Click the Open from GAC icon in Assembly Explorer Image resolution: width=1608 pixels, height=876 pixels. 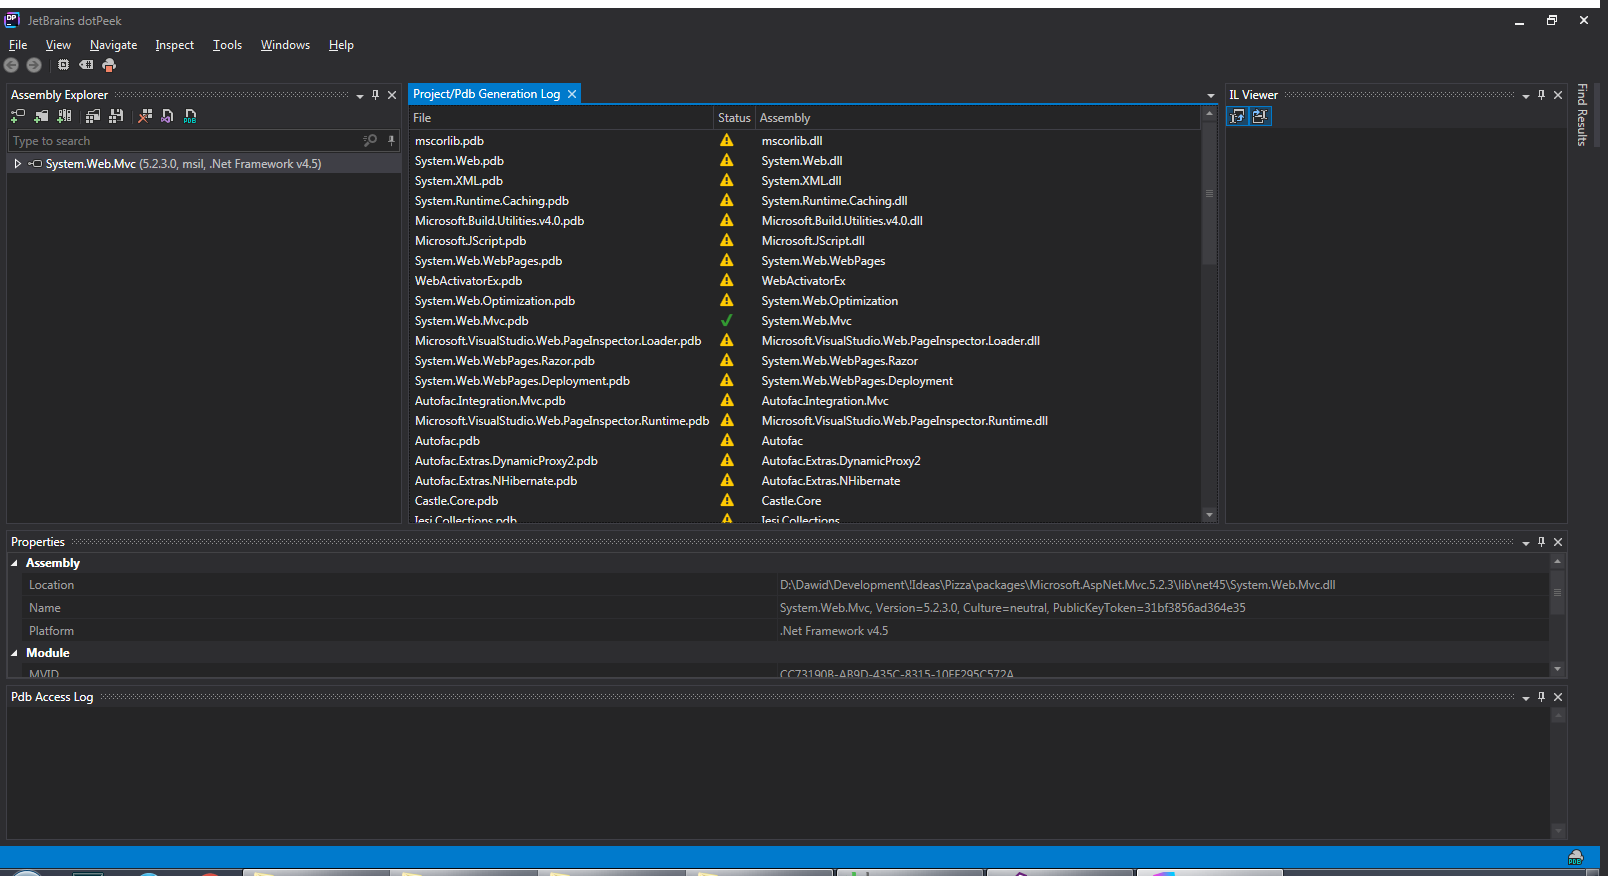[x=64, y=116]
